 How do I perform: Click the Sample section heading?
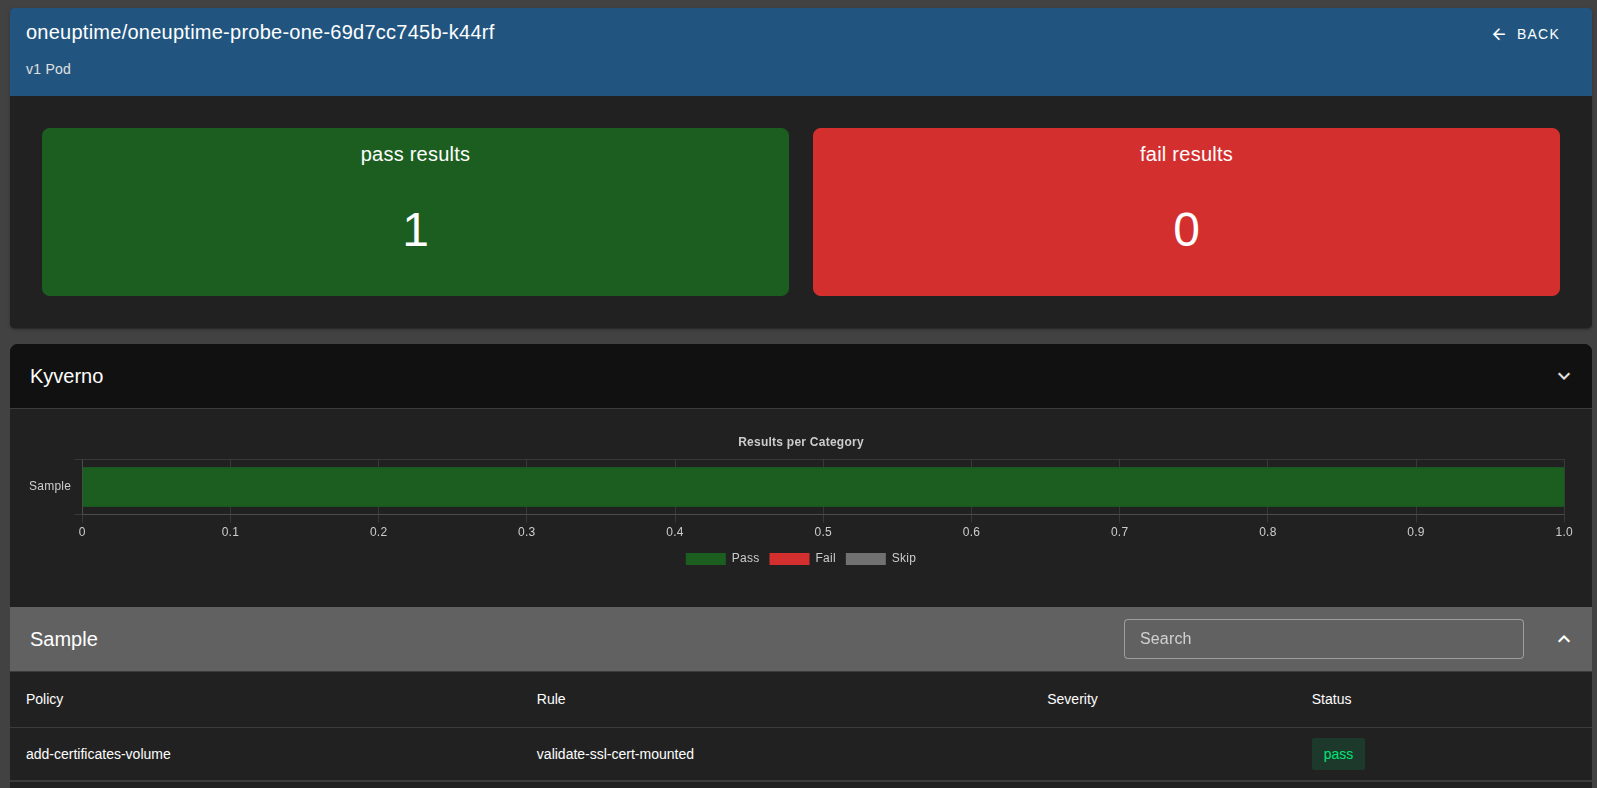[64, 639]
